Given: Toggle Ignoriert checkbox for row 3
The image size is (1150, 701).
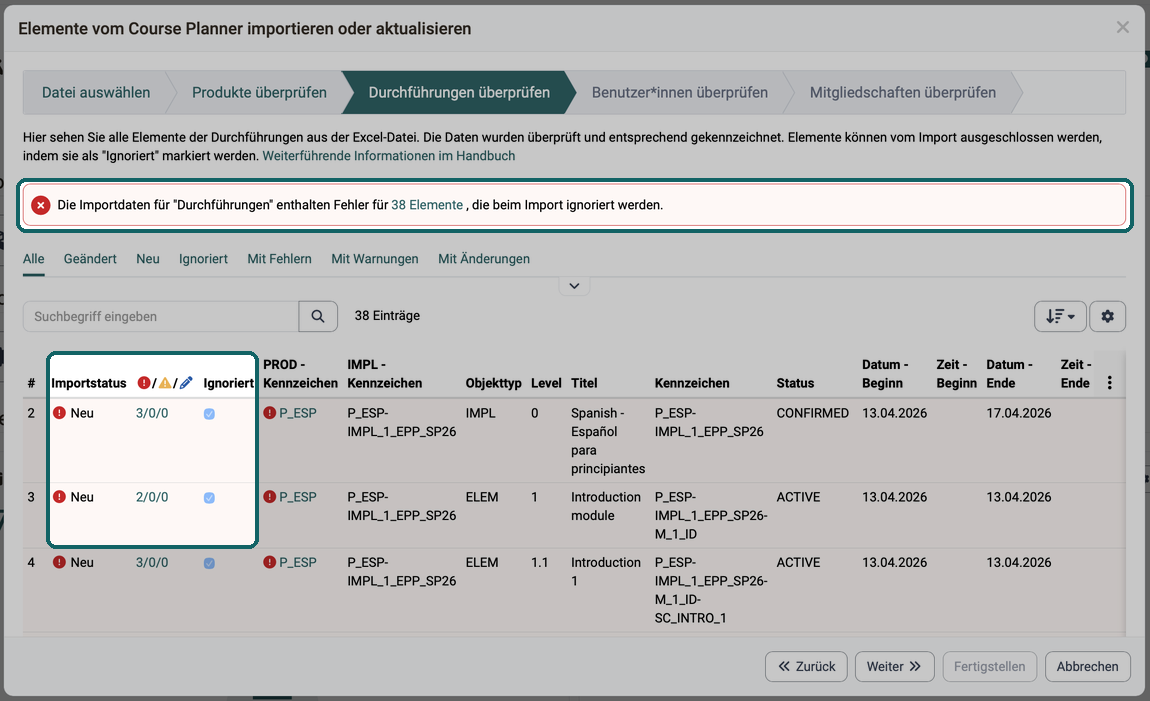Looking at the screenshot, I should point(209,499).
